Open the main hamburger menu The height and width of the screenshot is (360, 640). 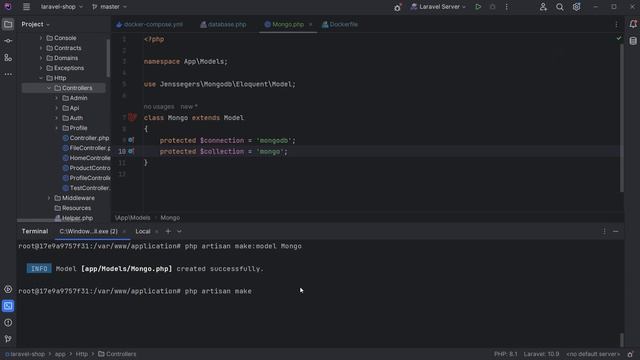pos(27,7)
